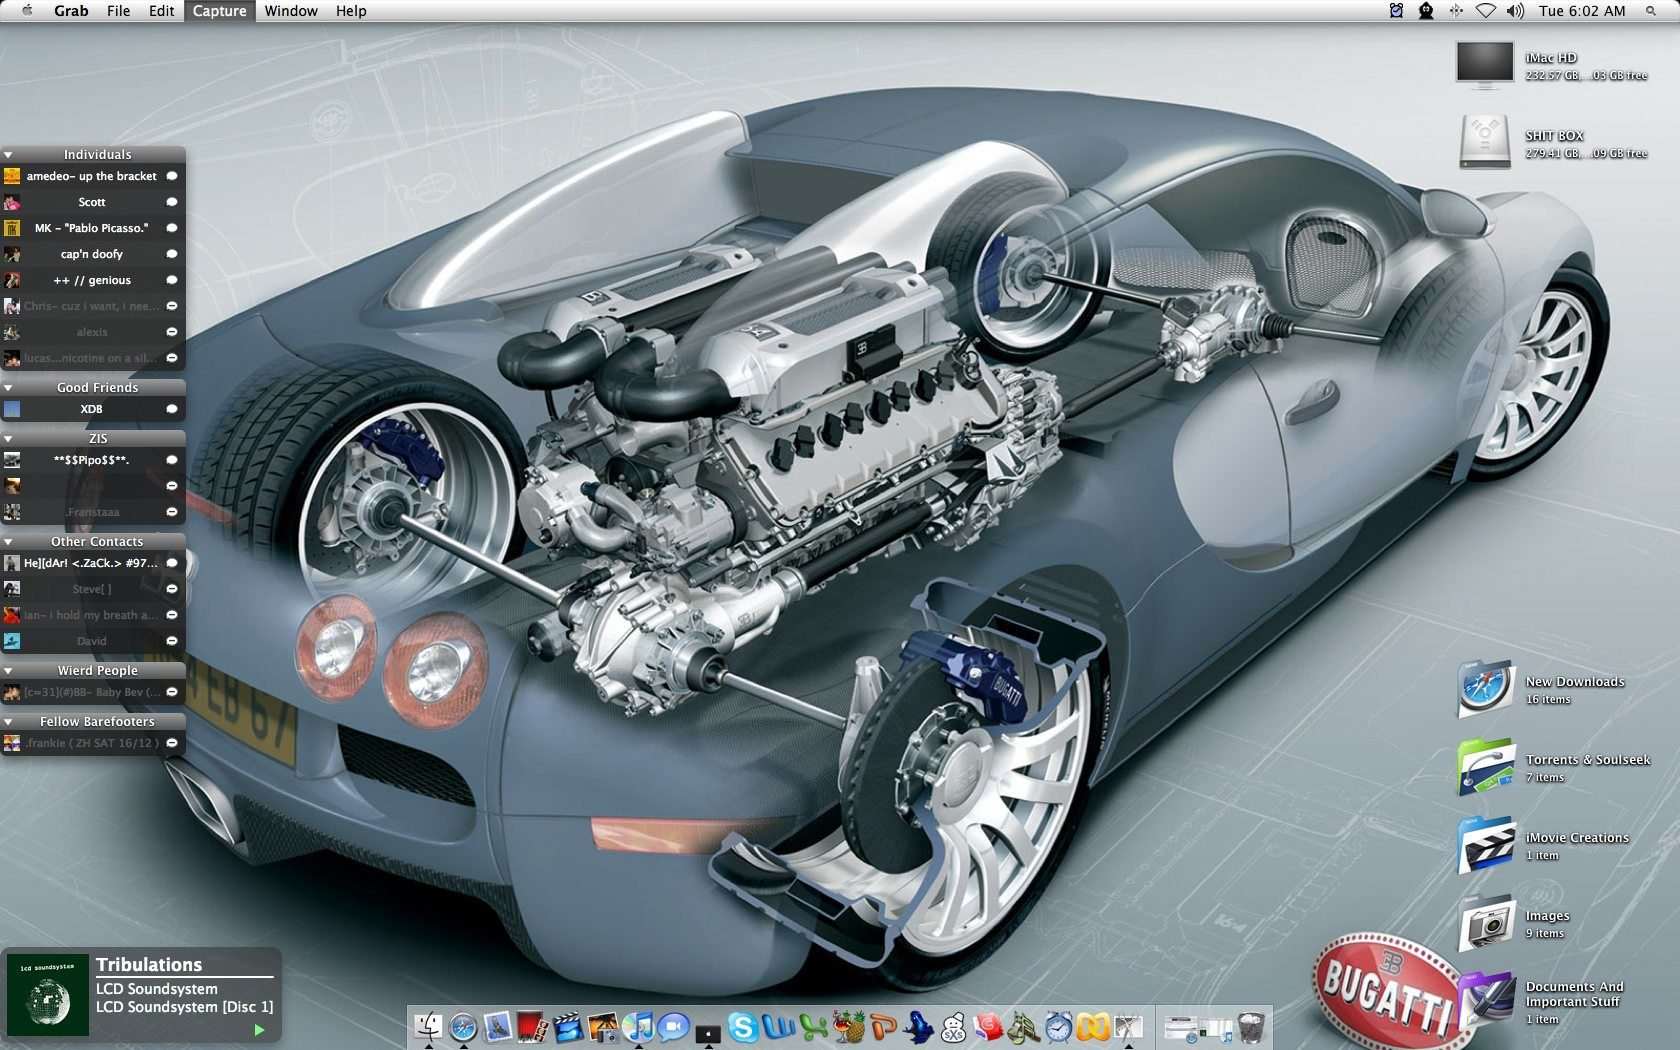Select contact "**$$Pipo$$**."
This screenshot has height=1050, width=1680.
(93, 460)
